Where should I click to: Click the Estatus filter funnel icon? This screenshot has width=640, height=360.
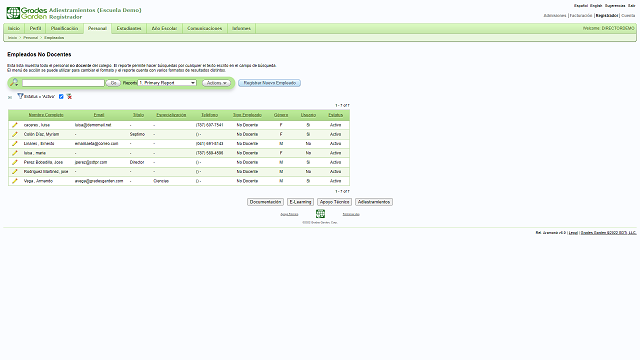(20, 96)
